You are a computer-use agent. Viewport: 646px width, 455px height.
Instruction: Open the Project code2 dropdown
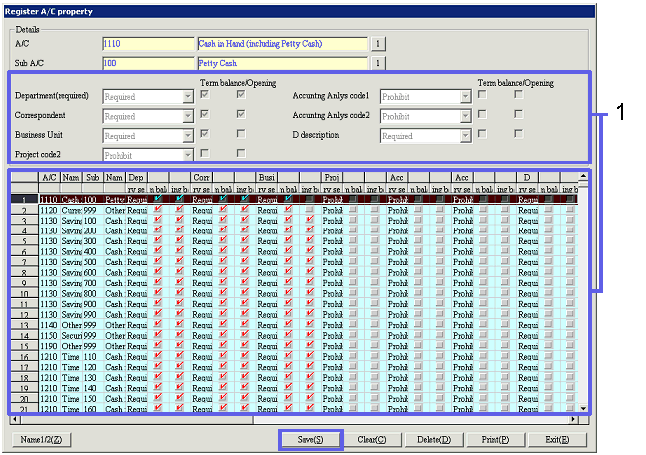coord(188,155)
